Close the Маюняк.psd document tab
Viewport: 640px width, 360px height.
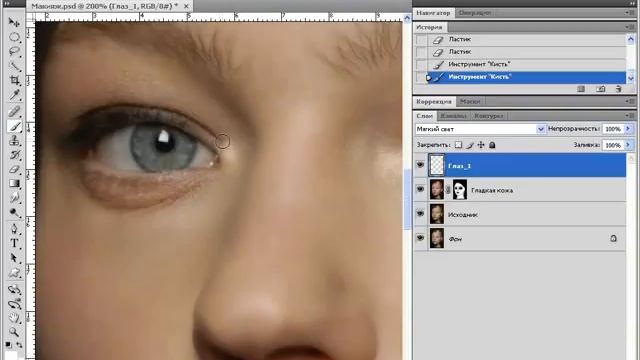(x=186, y=6)
